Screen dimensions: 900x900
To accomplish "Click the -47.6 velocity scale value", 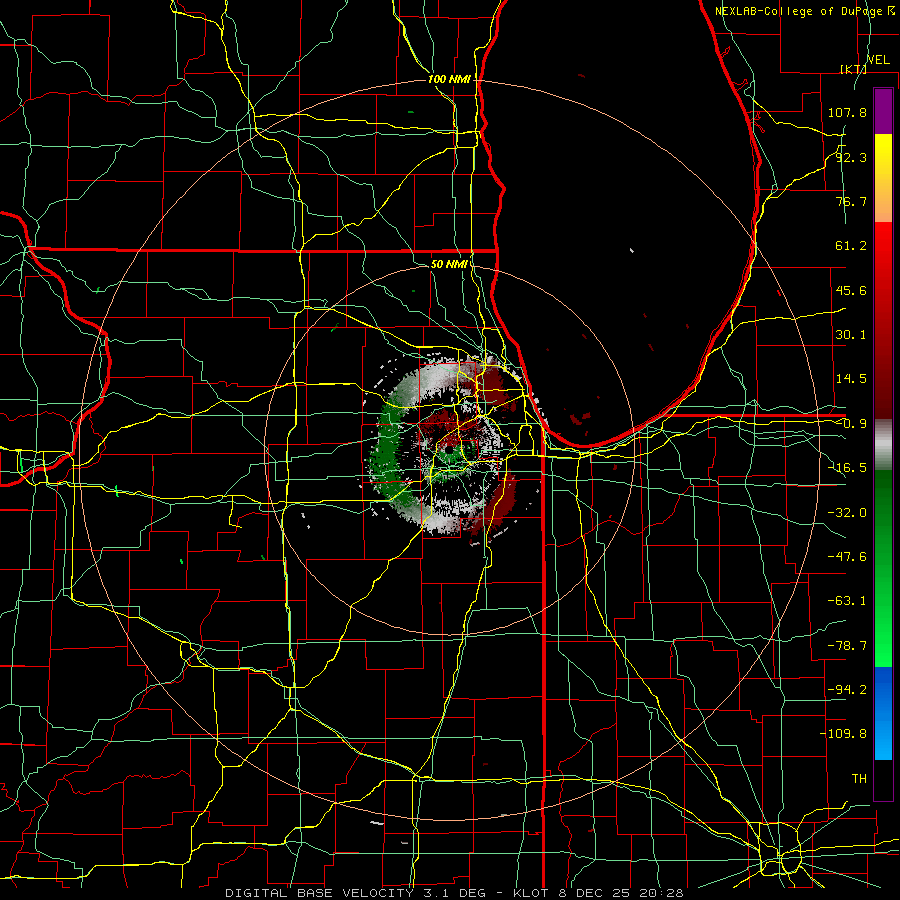I will point(847,557).
